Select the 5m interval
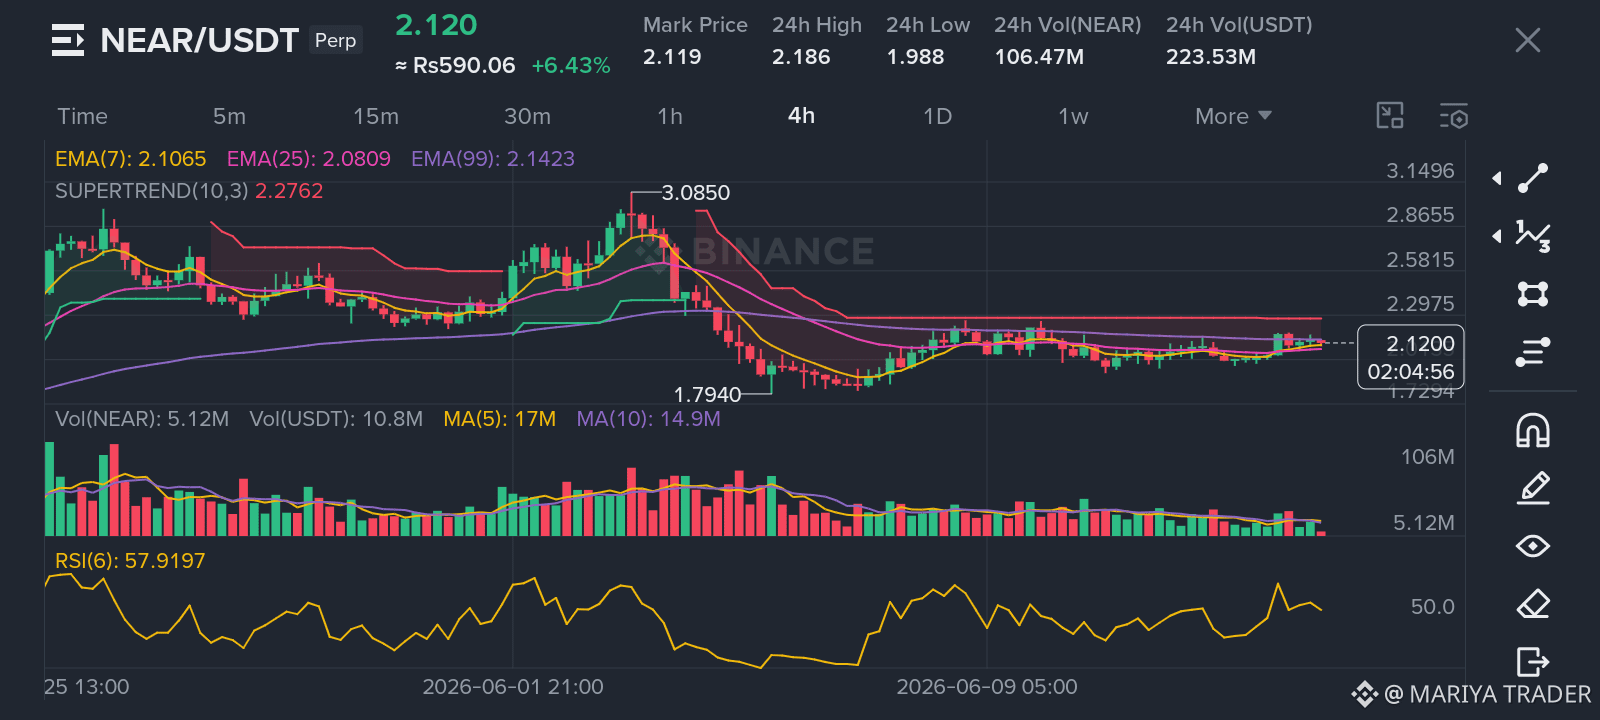Screen dimensions: 1600x720 (229, 116)
